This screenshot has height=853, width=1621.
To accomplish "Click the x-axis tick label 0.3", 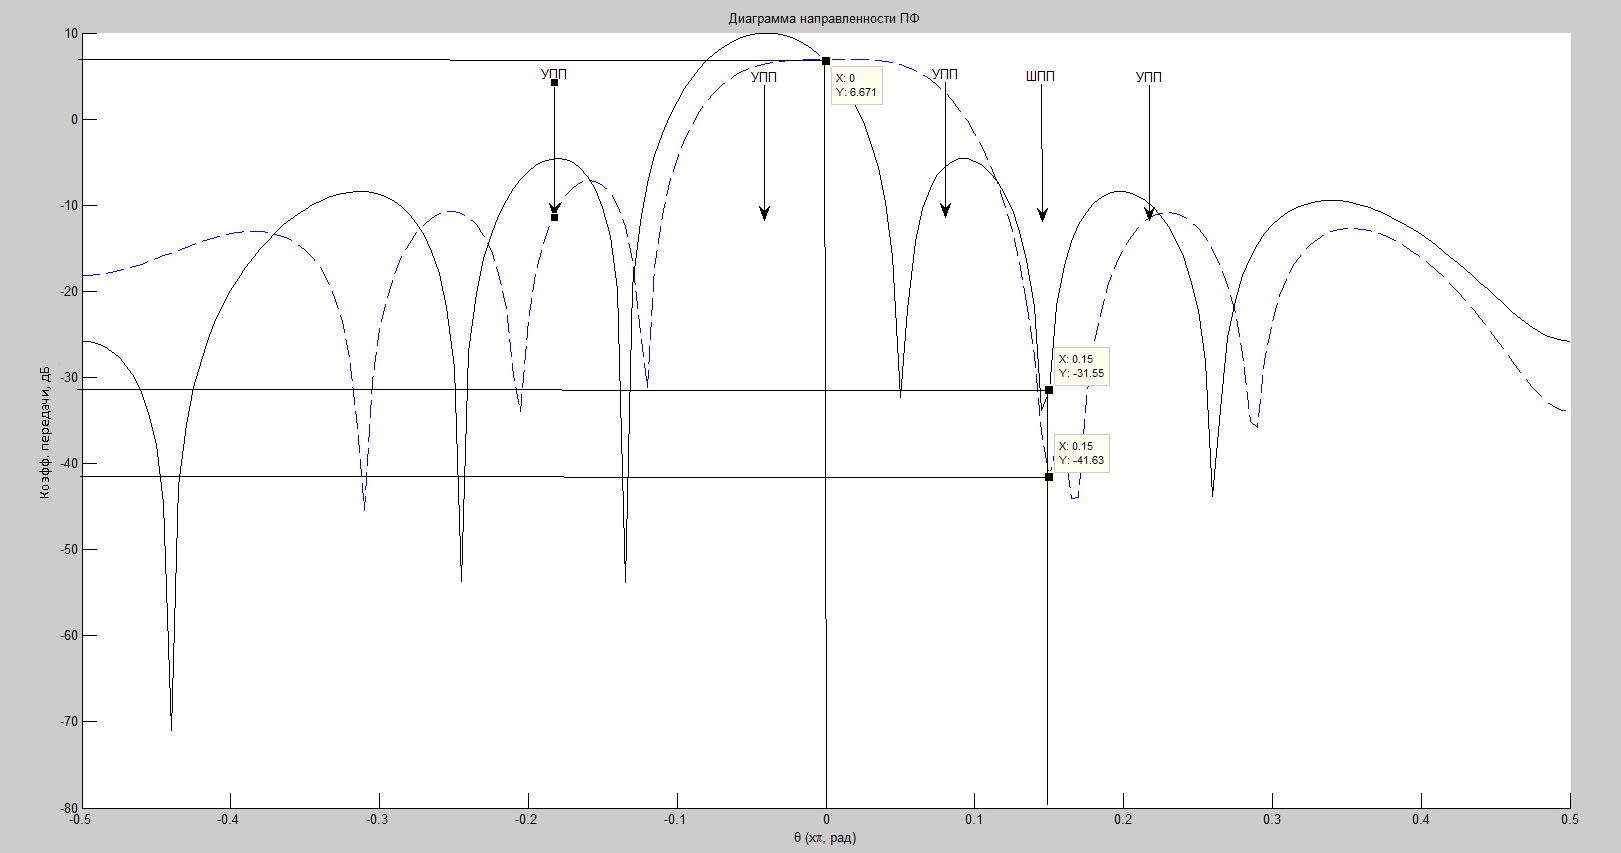I will pyautogui.click(x=1272, y=819).
